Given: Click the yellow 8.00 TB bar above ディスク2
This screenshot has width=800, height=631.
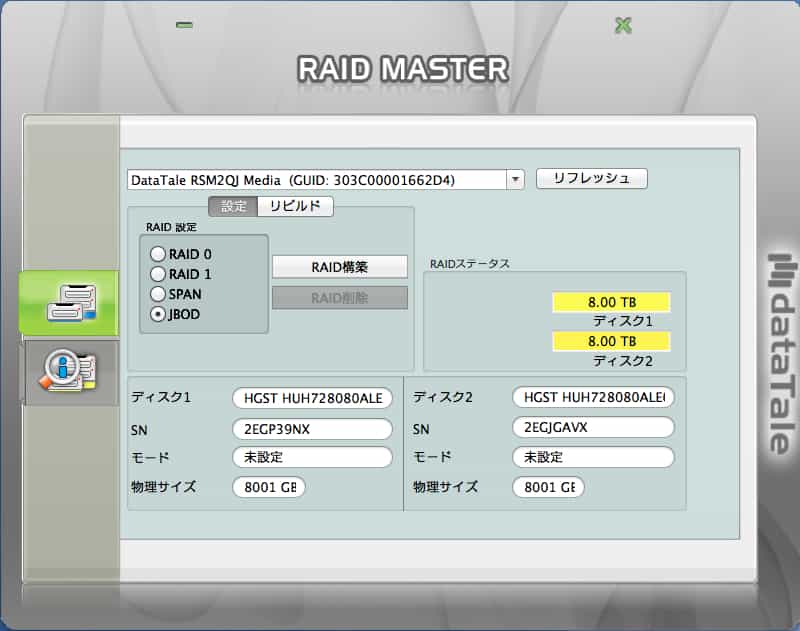Looking at the screenshot, I should tap(611, 341).
